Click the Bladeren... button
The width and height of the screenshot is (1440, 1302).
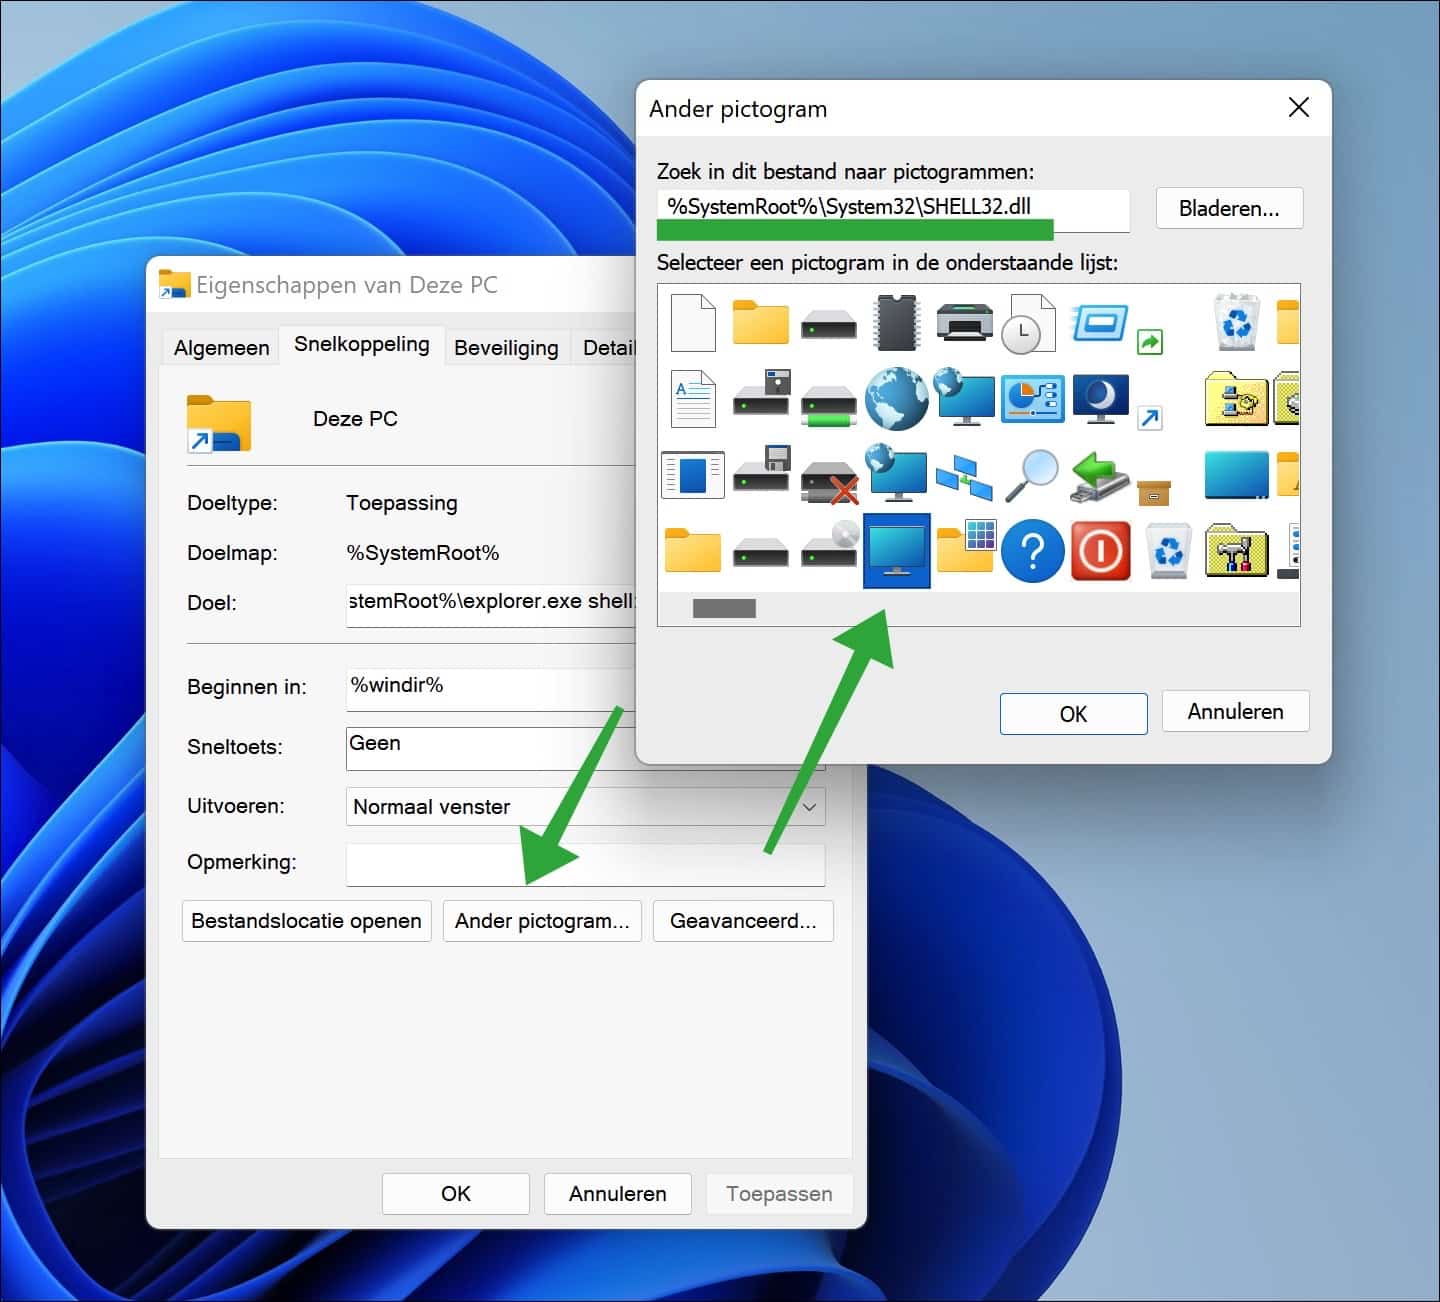point(1229,208)
